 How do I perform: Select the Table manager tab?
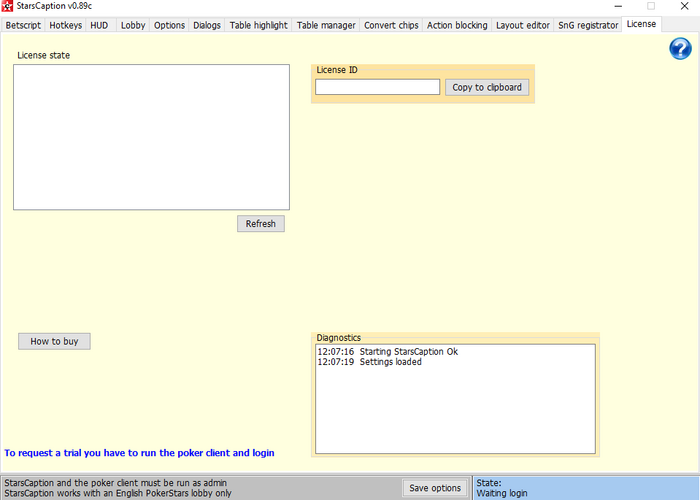[x=326, y=25]
